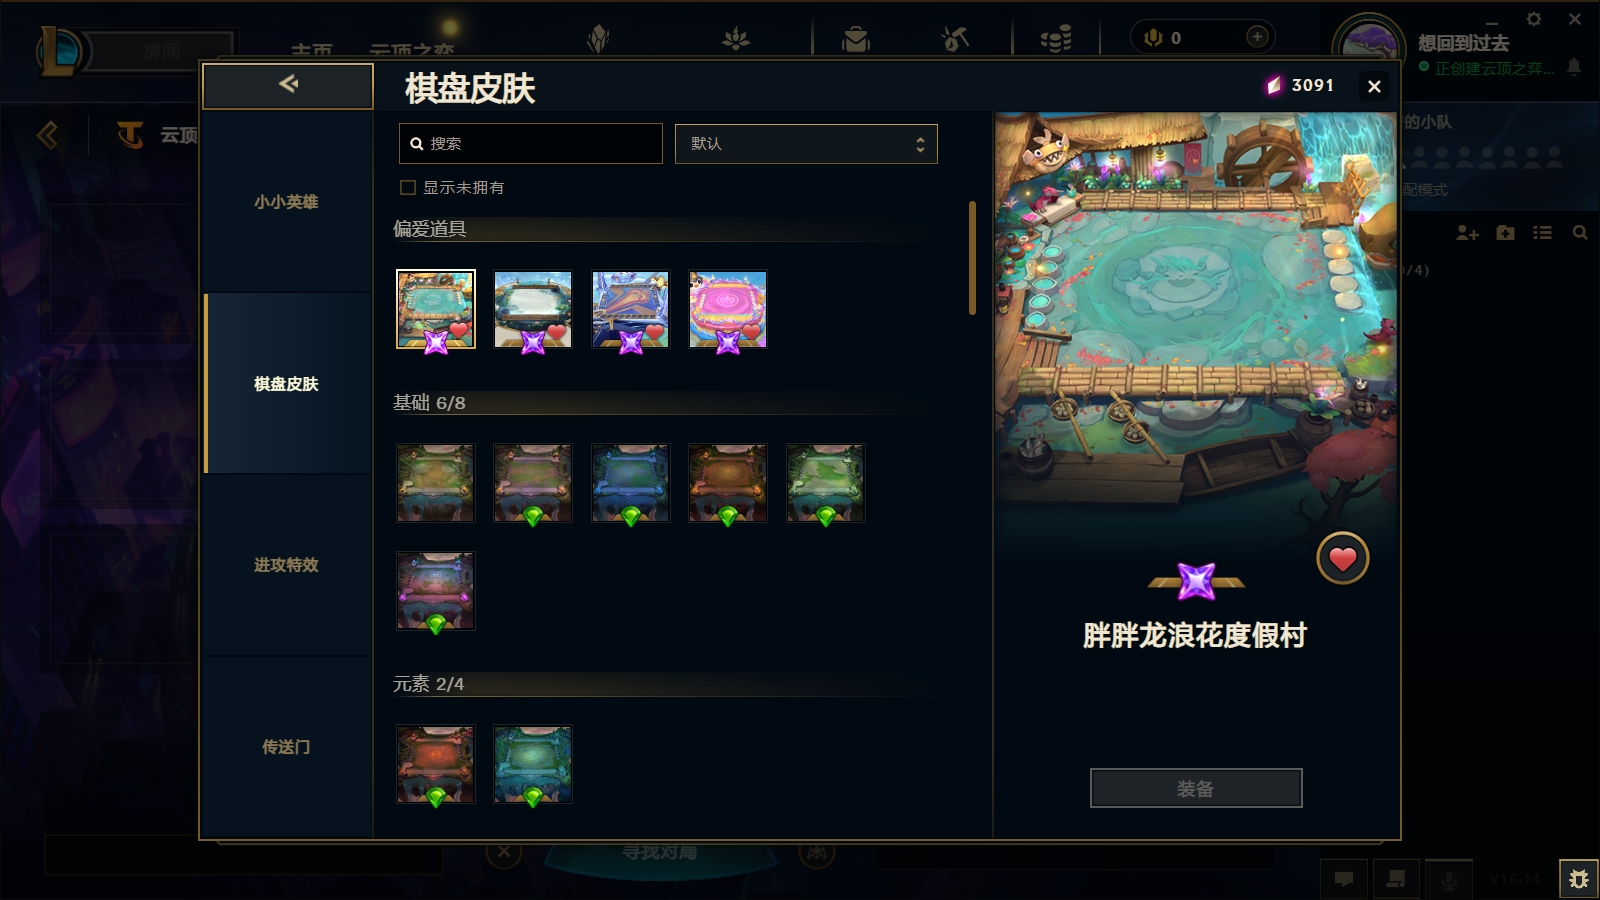Click the 装备 equip button
This screenshot has height=900, width=1600.
click(1196, 788)
